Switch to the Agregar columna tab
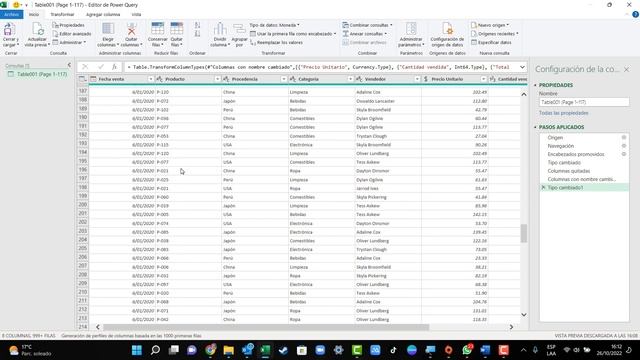The height and width of the screenshot is (360, 640). pyautogui.click(x=103, y=14)
